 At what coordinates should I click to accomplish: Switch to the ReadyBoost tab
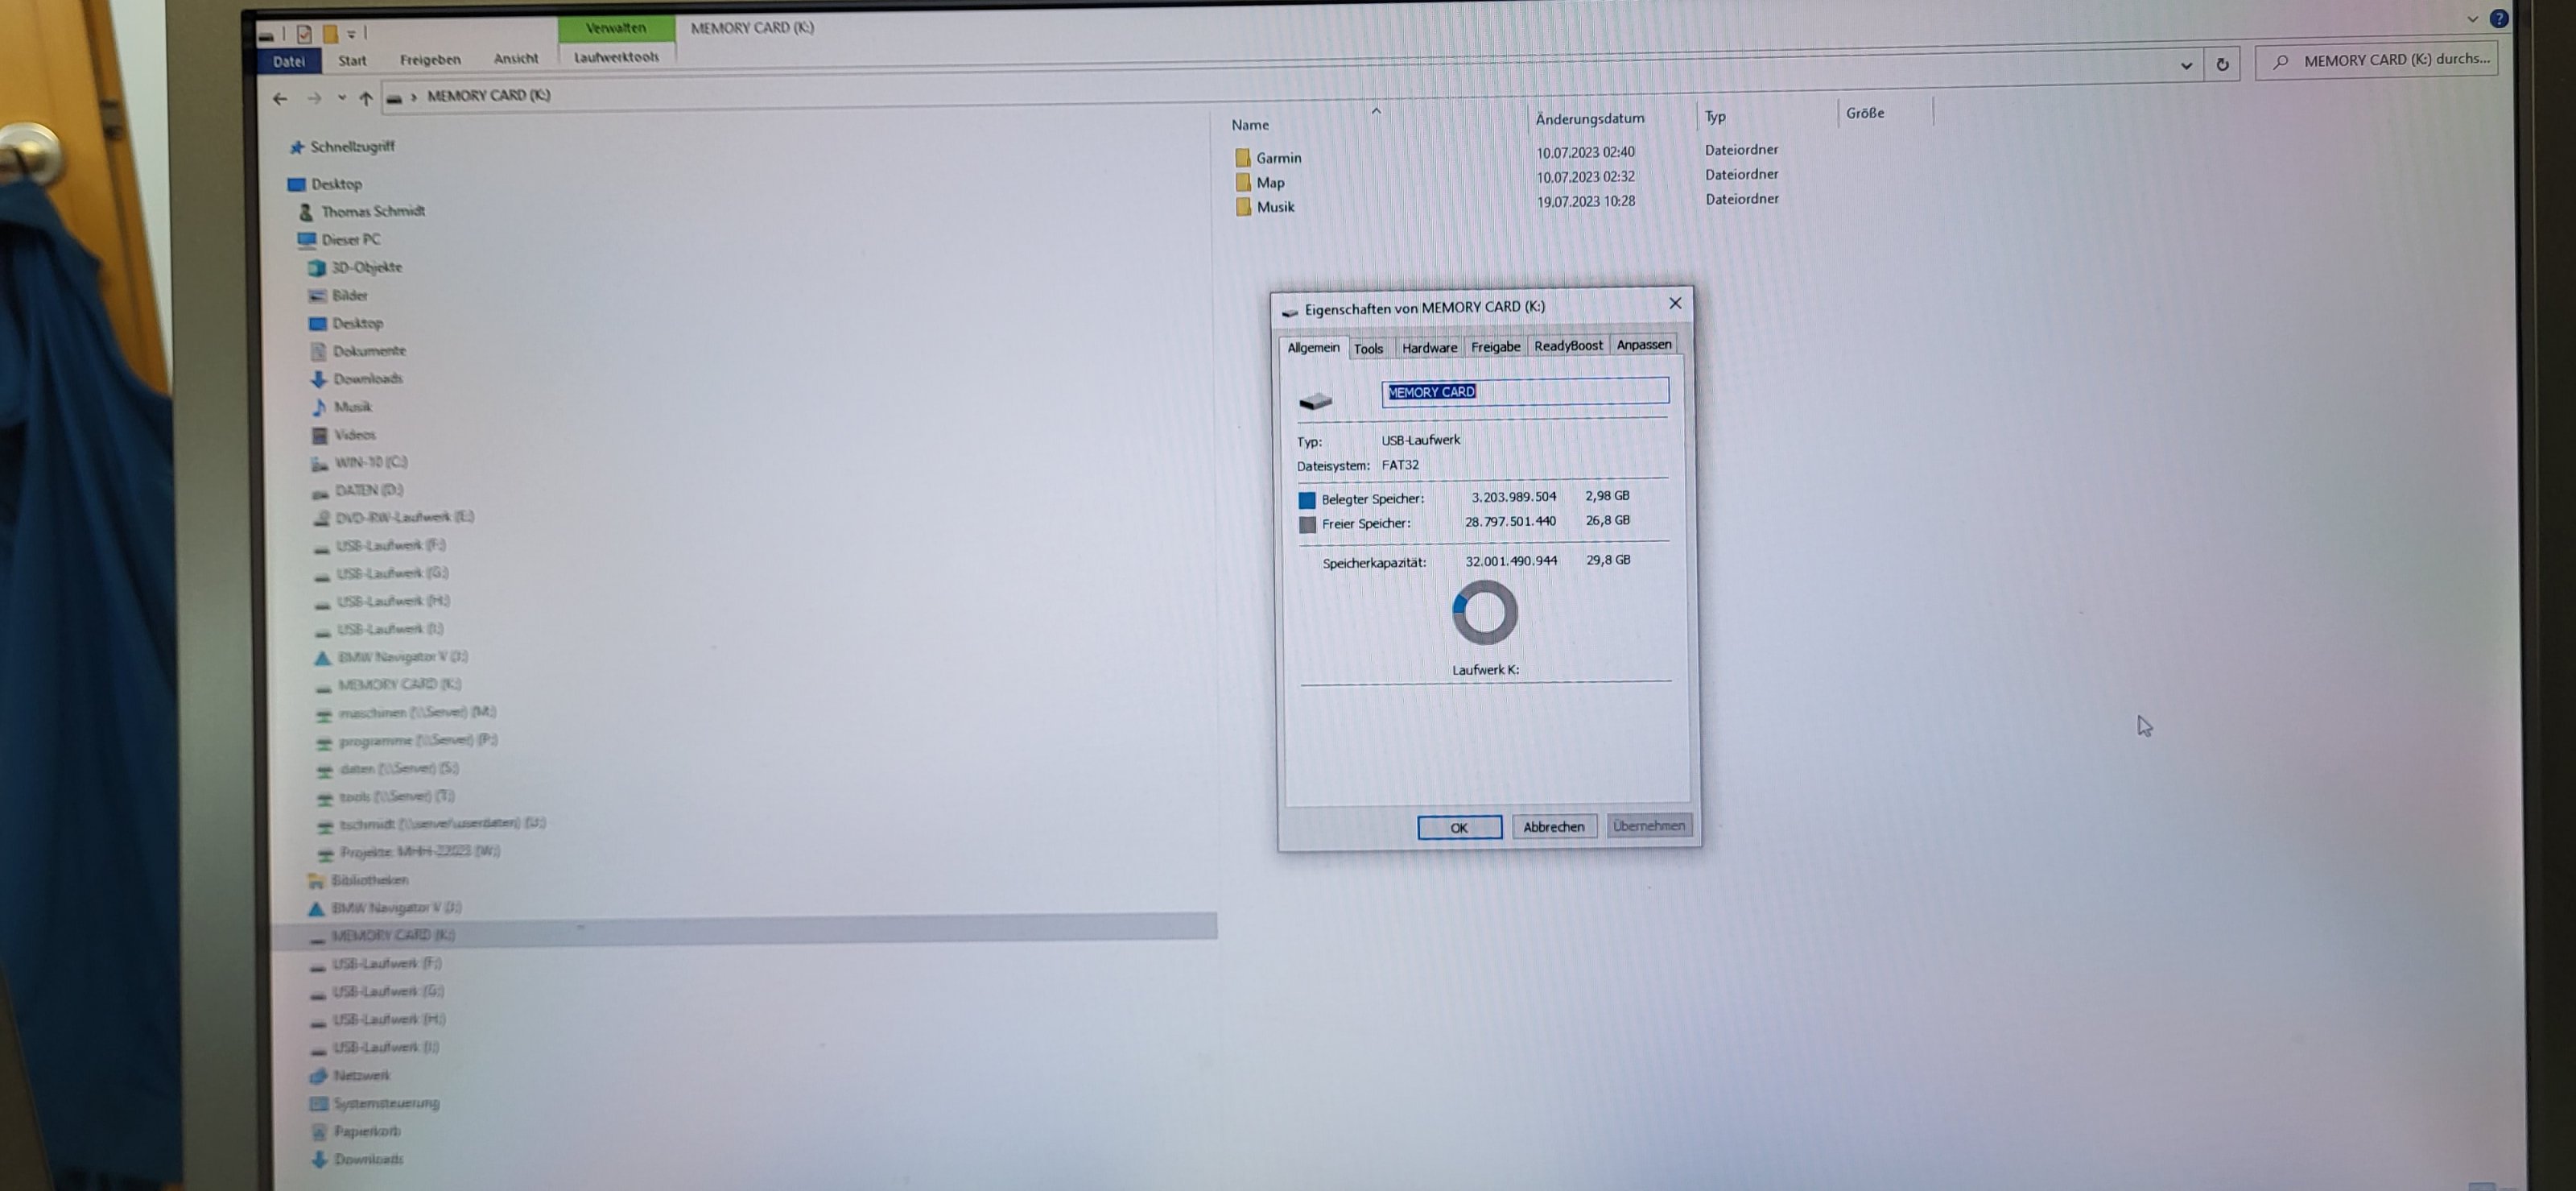tap(1567, 345)
